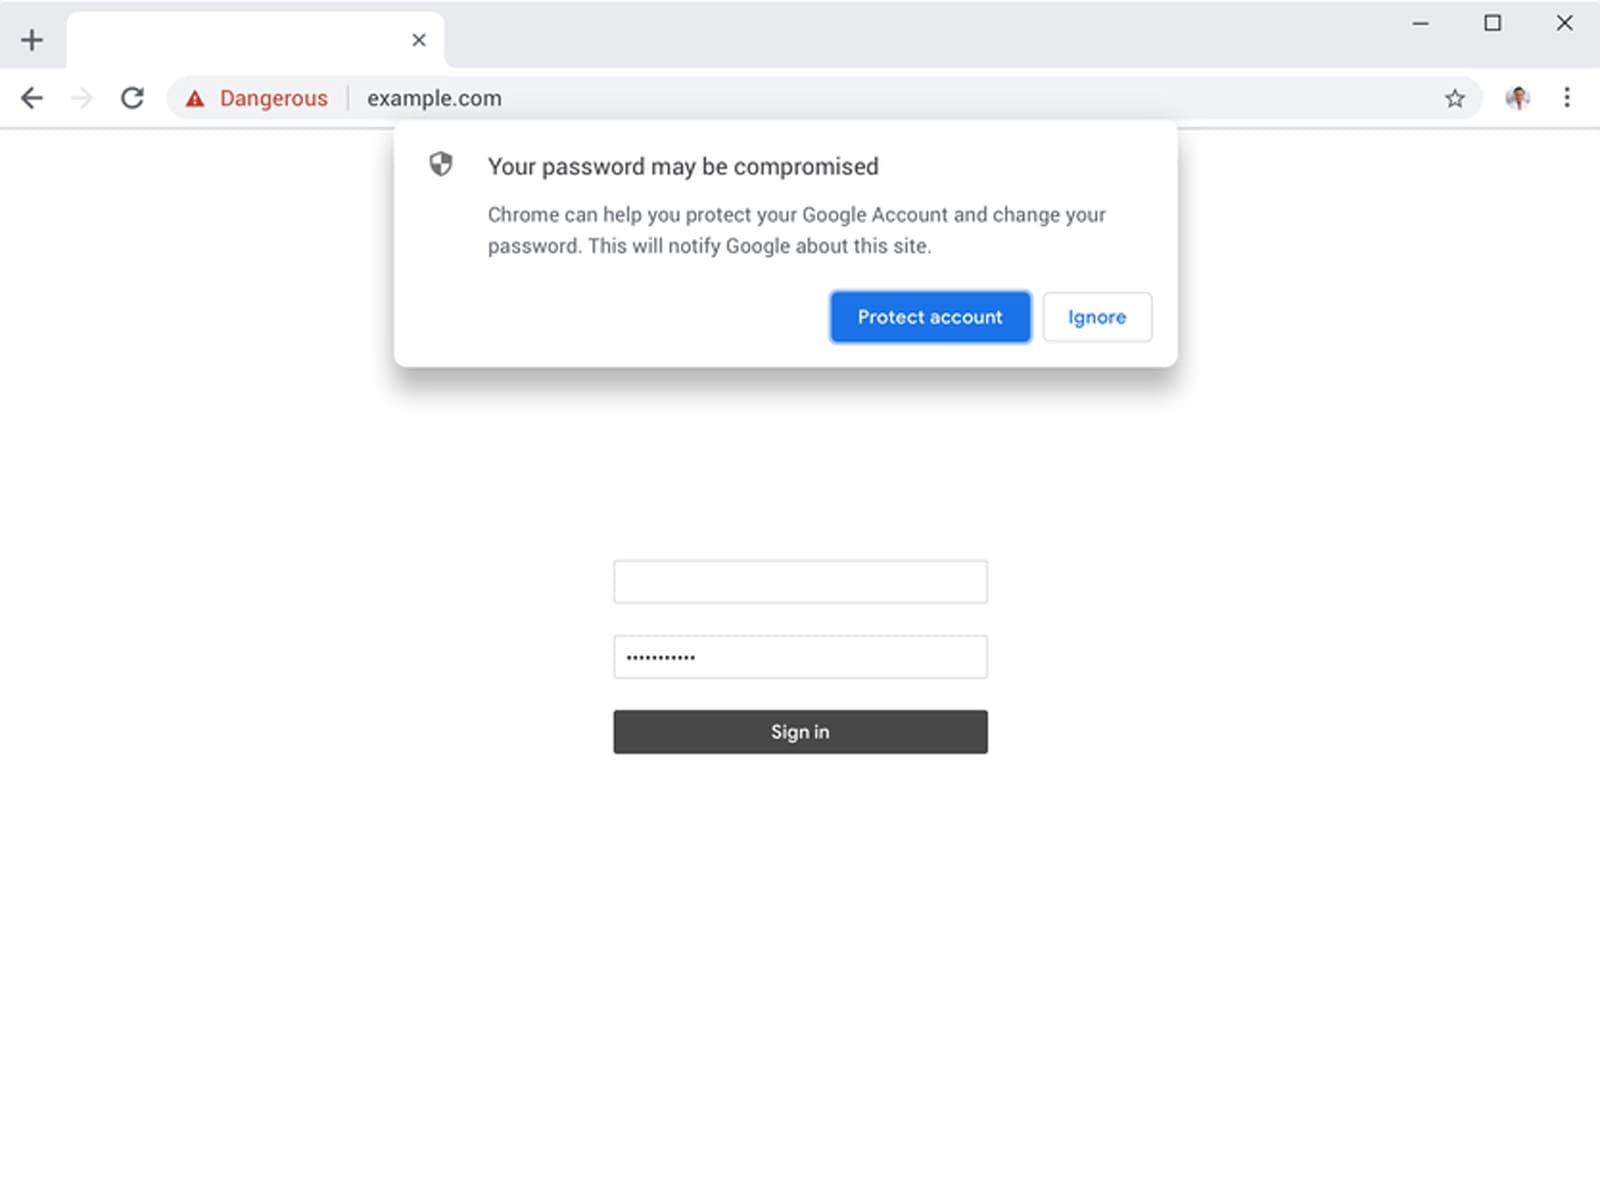The height and width of the screenshot is (1201, 1600).
Task: Click the dark Sign in button
Action: coord(800,732)
